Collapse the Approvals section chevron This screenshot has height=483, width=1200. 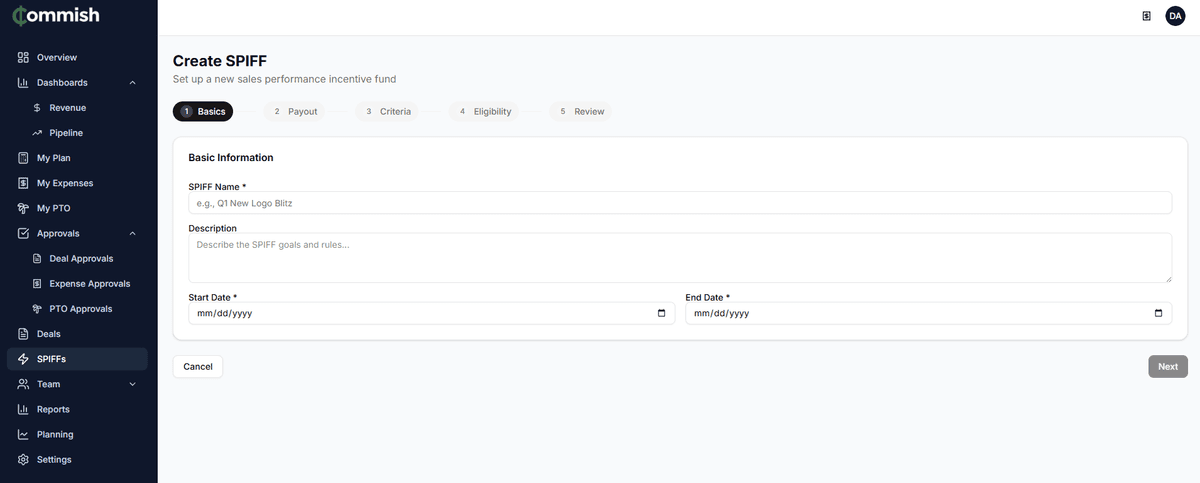(x=132, y=233)
